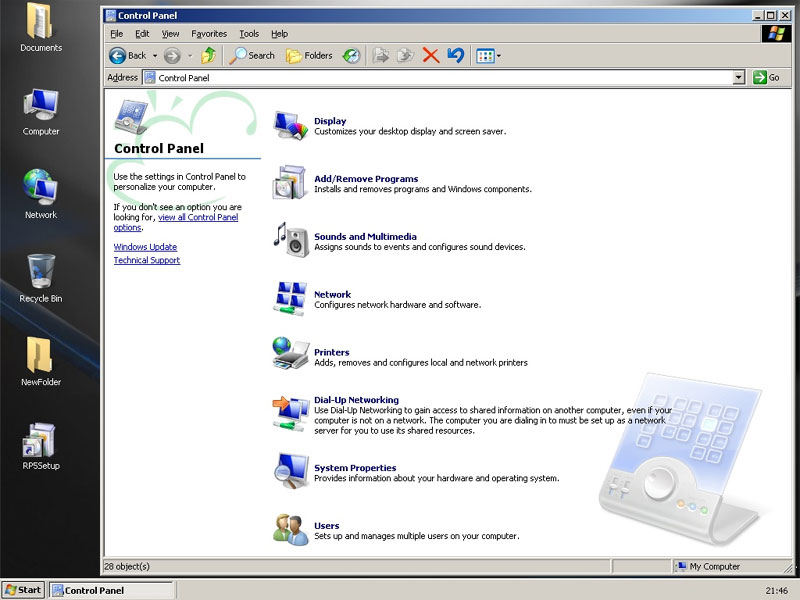The image size is (800, 600).
Task: Open Display settings
Action: click(331, 119)
